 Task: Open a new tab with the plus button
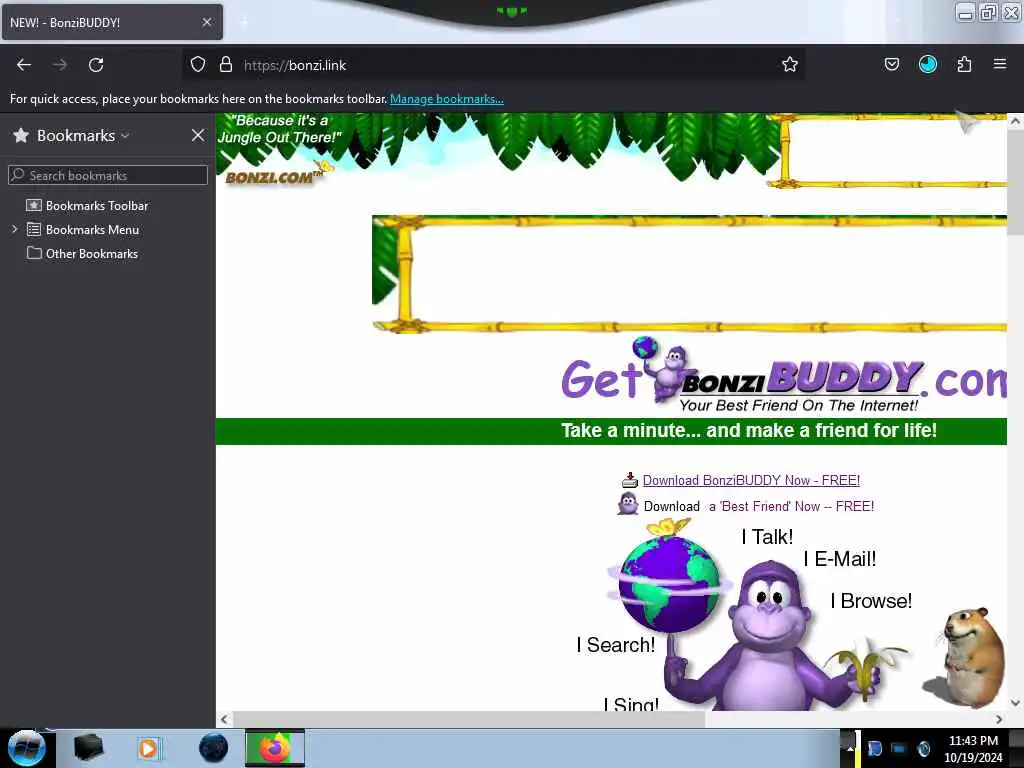[x=244, y=23]
